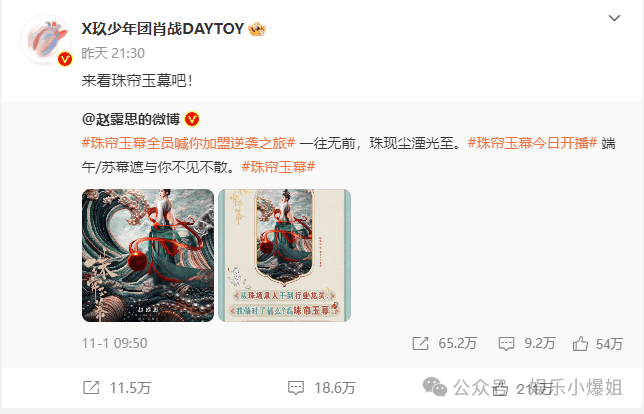Like the original post with 54万
Image resolution: width=644 pixels, height=414 pixels.
click(580, 343)
